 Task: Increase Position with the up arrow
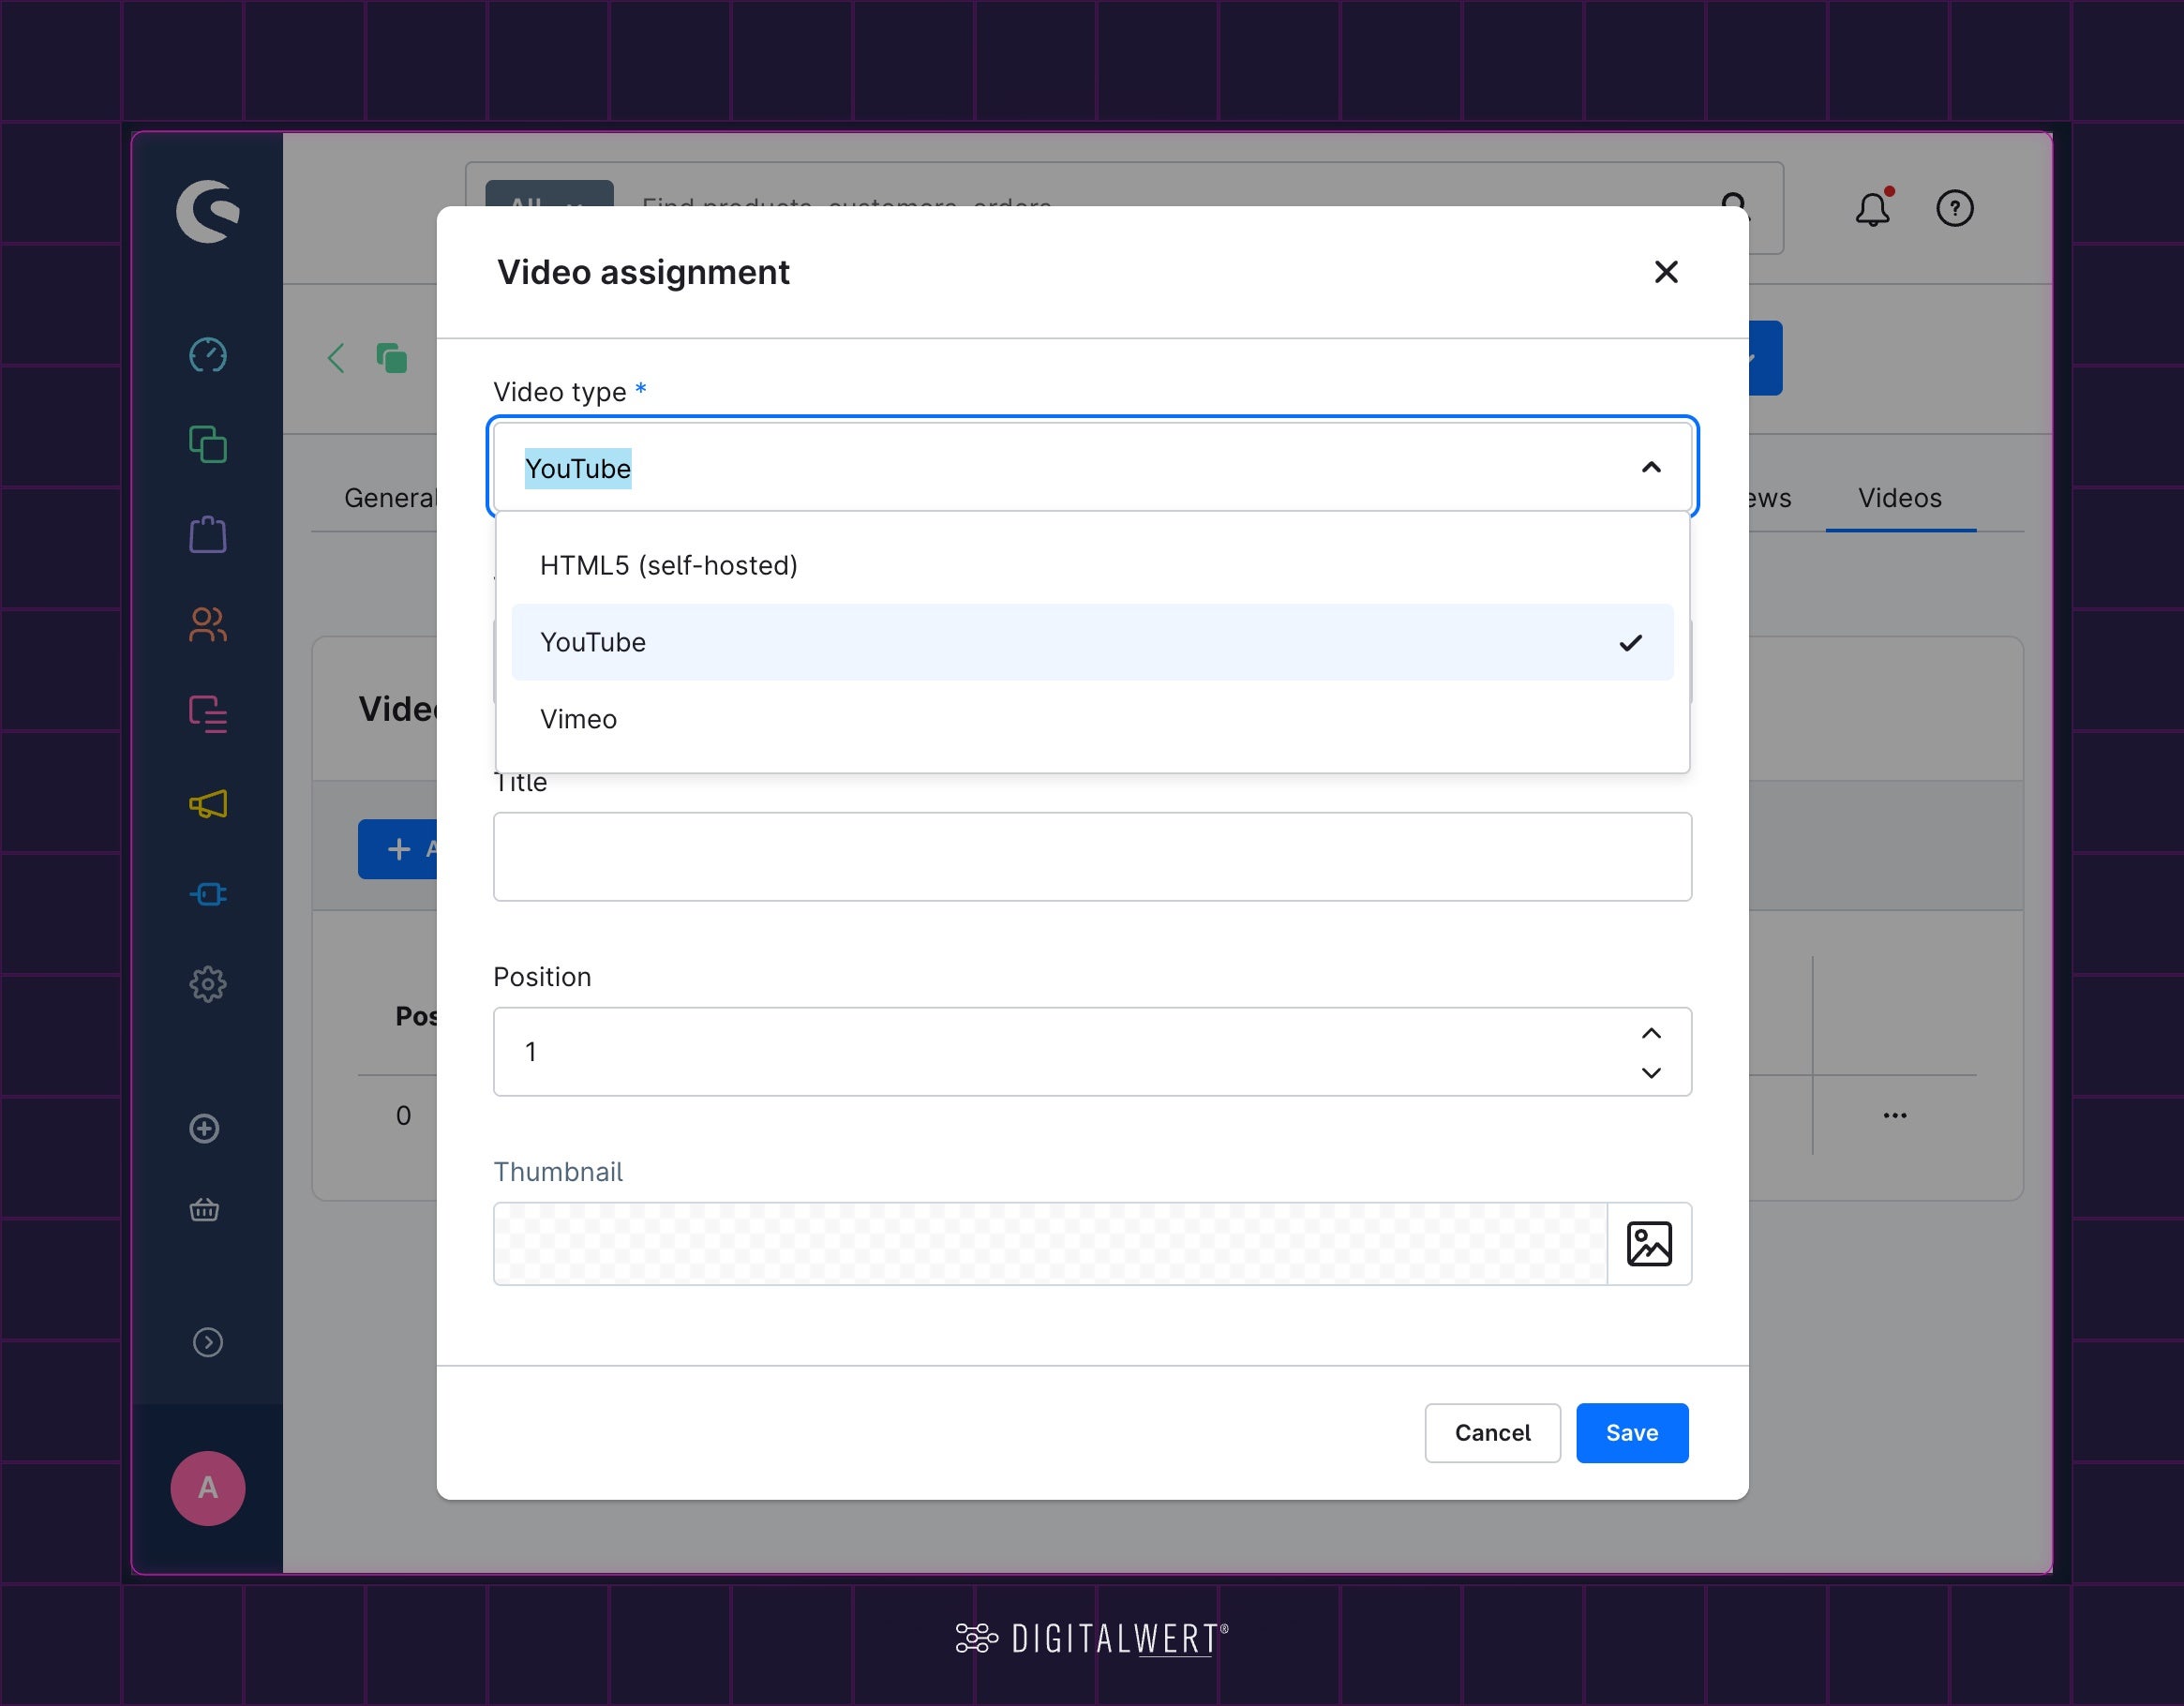[x=1651, y=1033]
